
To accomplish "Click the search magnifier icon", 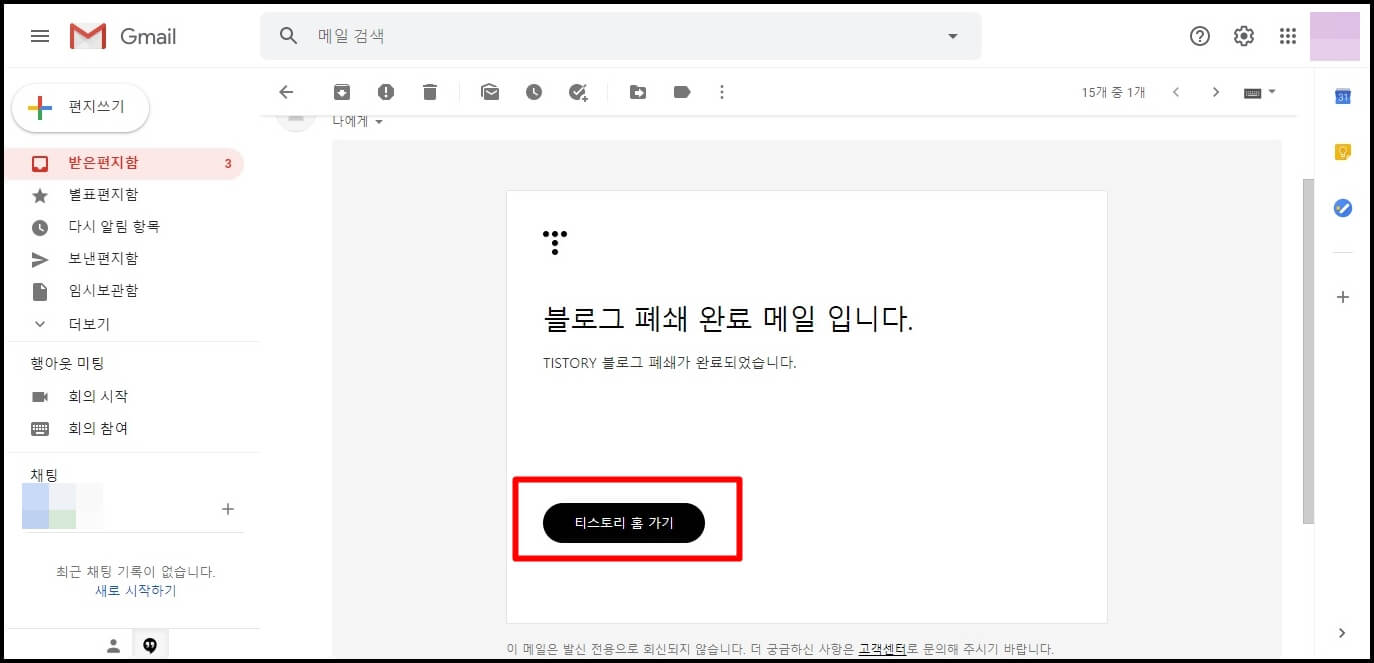I will [289, 36].
